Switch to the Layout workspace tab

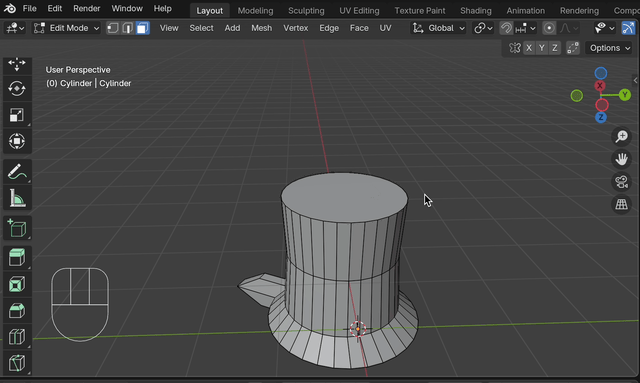click(x=209, y=11)
